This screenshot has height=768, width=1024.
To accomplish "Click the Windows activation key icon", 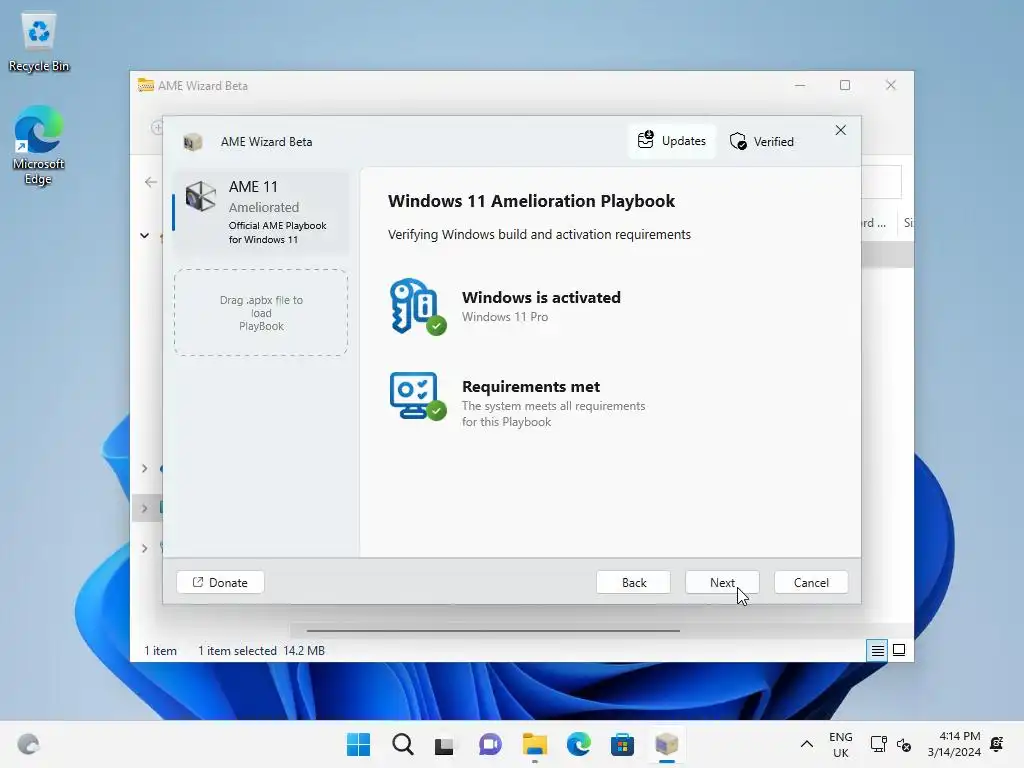I will [417, 306].
